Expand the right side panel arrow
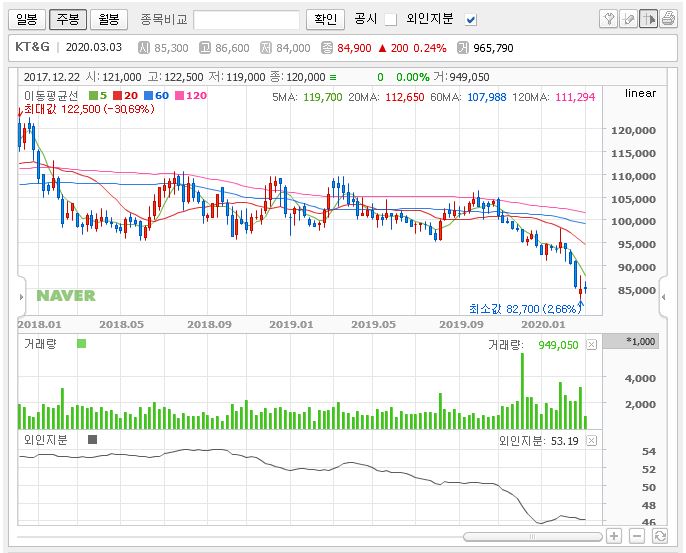686x553 pixels. point(664,297)
